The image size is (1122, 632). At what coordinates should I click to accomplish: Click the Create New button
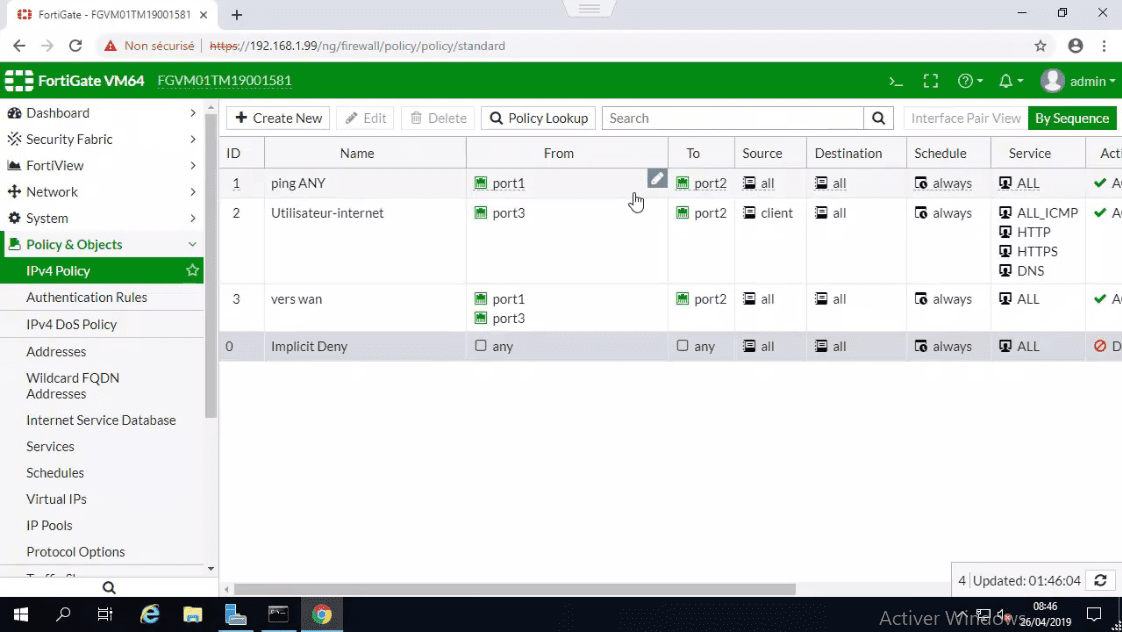click(277, 118)
